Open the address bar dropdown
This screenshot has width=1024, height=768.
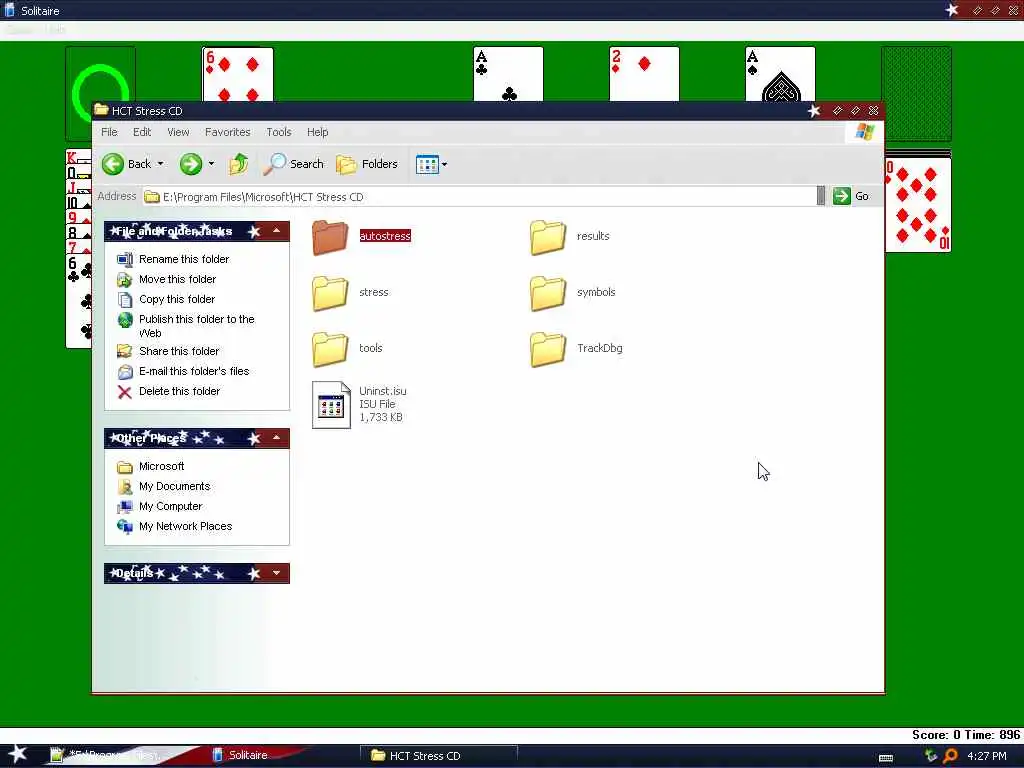click(821, 196)
